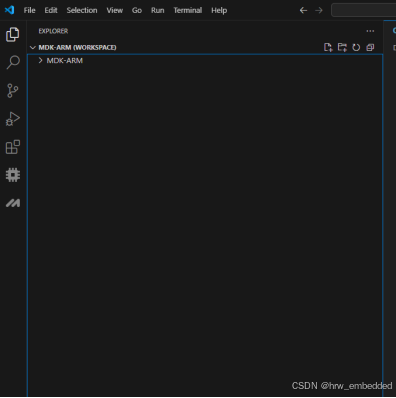396x398 pixels.
Task: Open the Edit menu
Action: point(51,10)
